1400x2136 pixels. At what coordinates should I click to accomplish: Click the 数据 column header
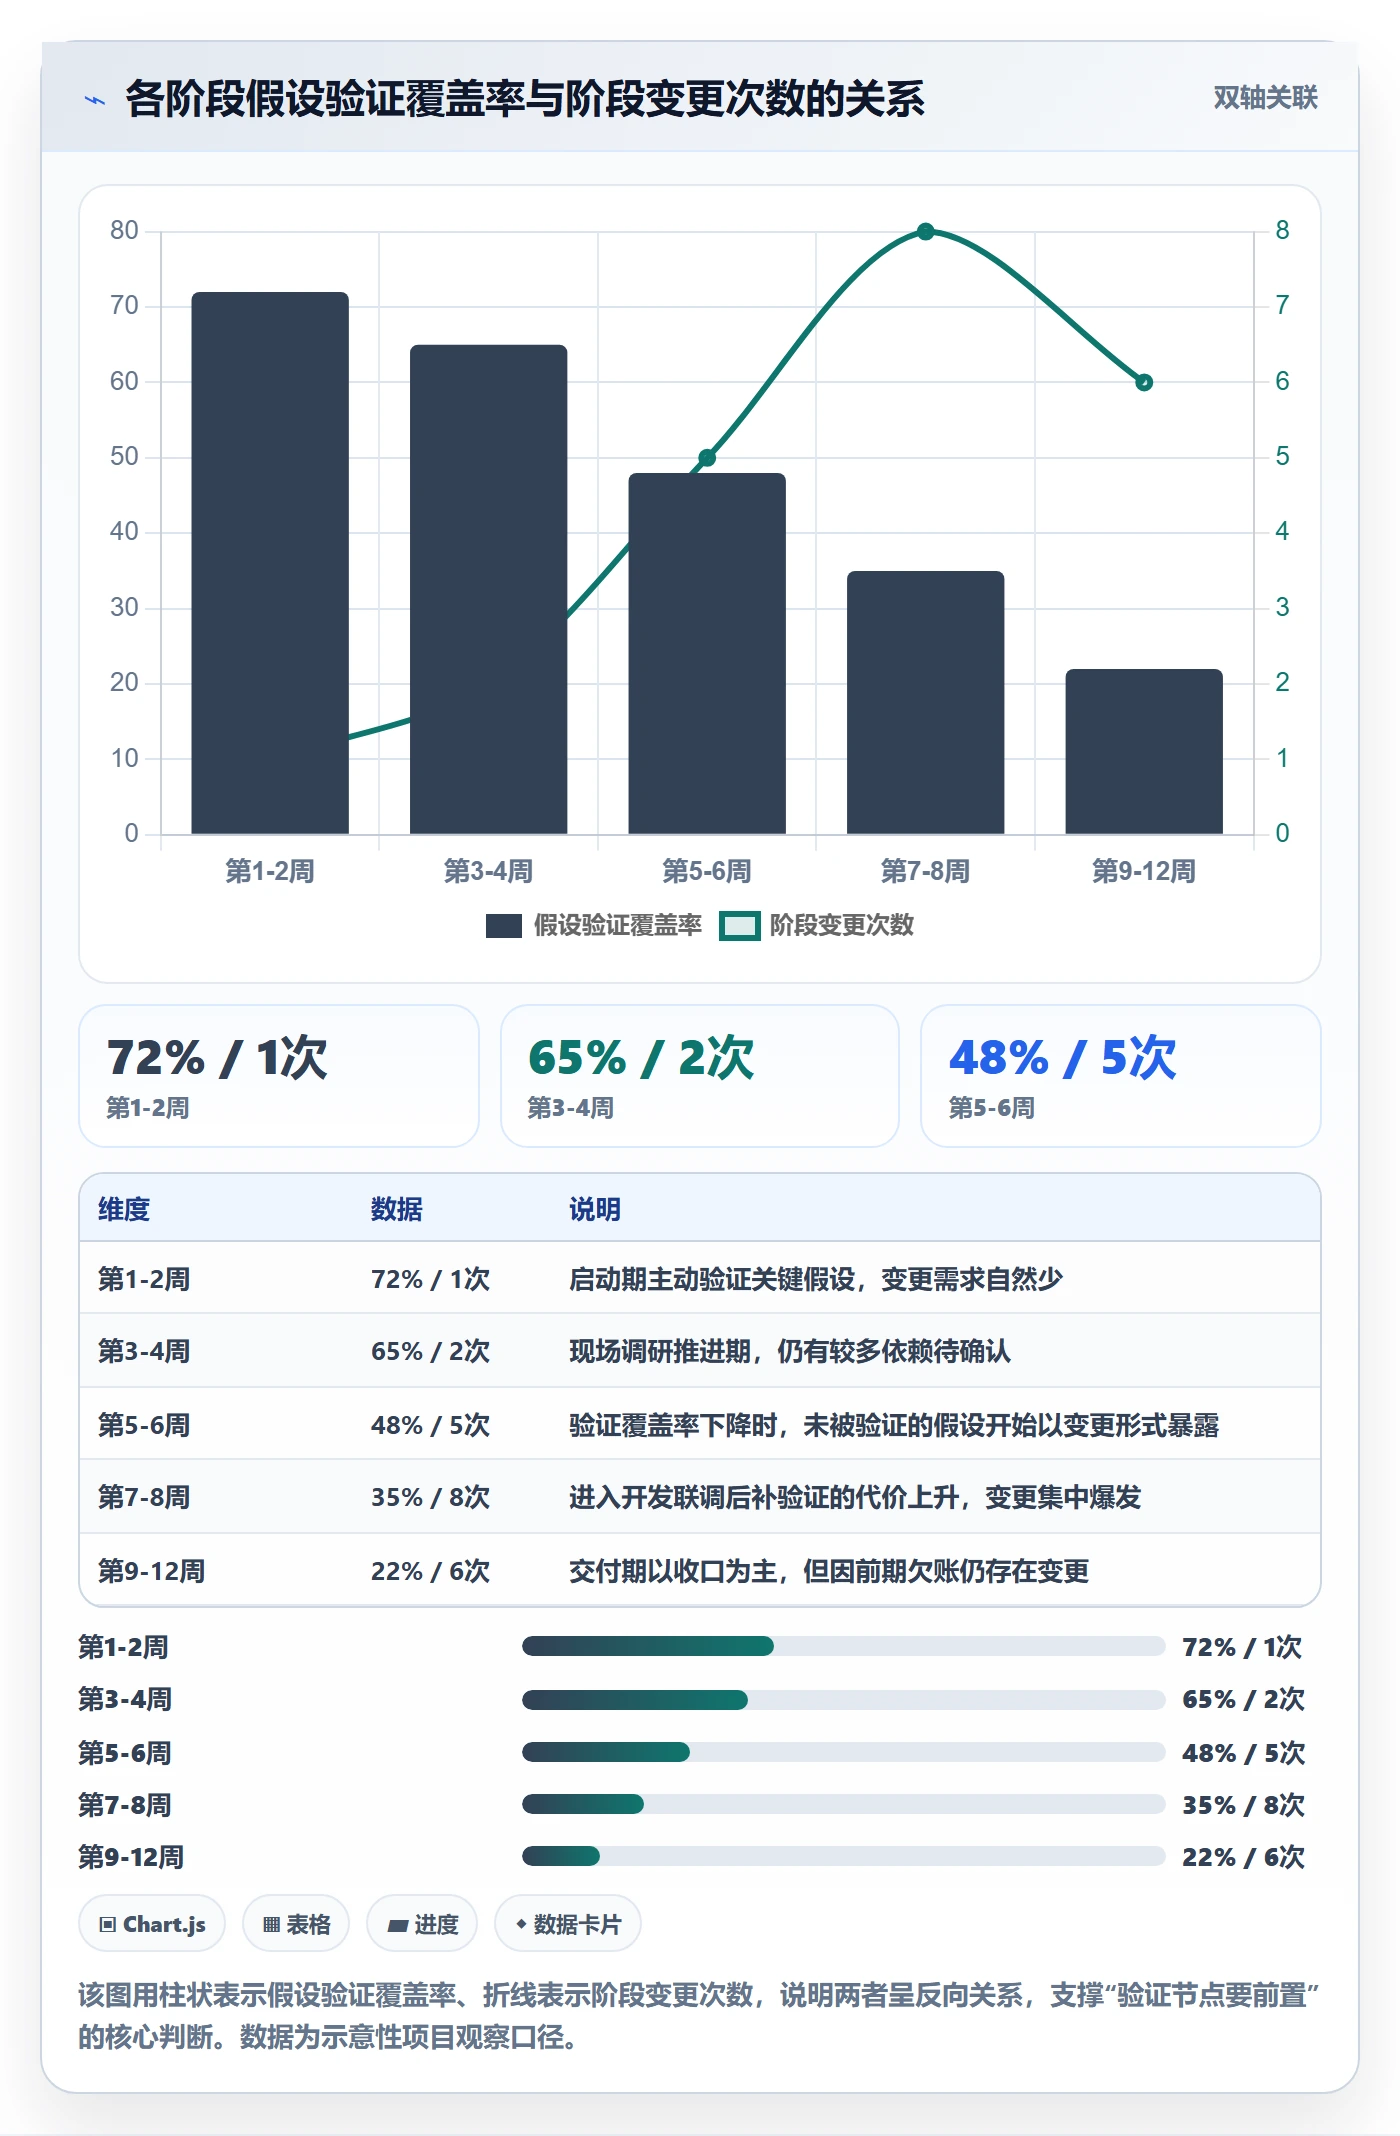[396, 1209]
